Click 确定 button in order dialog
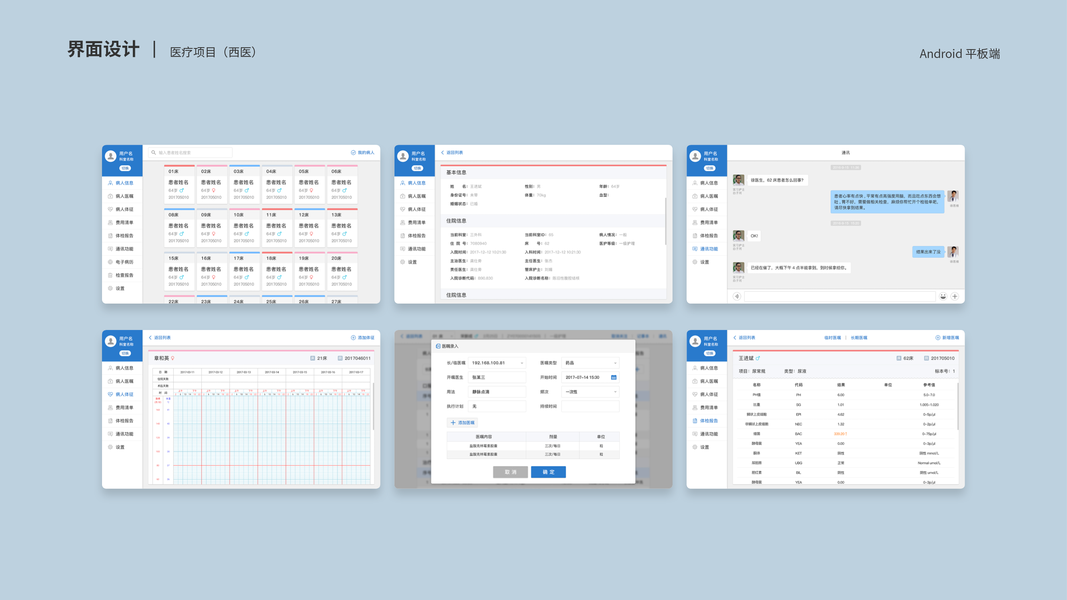Screen dimensions: 1067x600 [548, 471]
